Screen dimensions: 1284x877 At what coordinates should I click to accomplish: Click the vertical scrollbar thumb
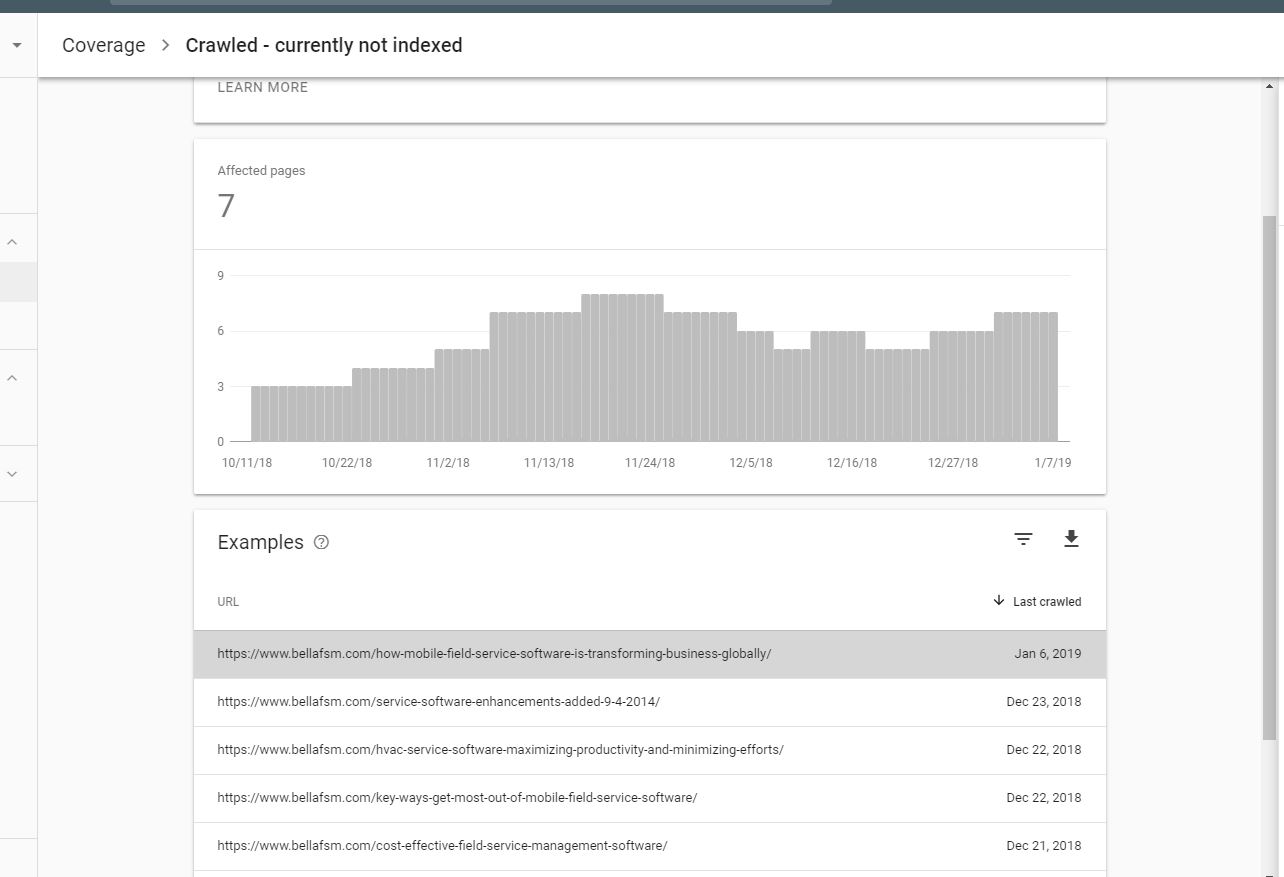pos(1270,478)
